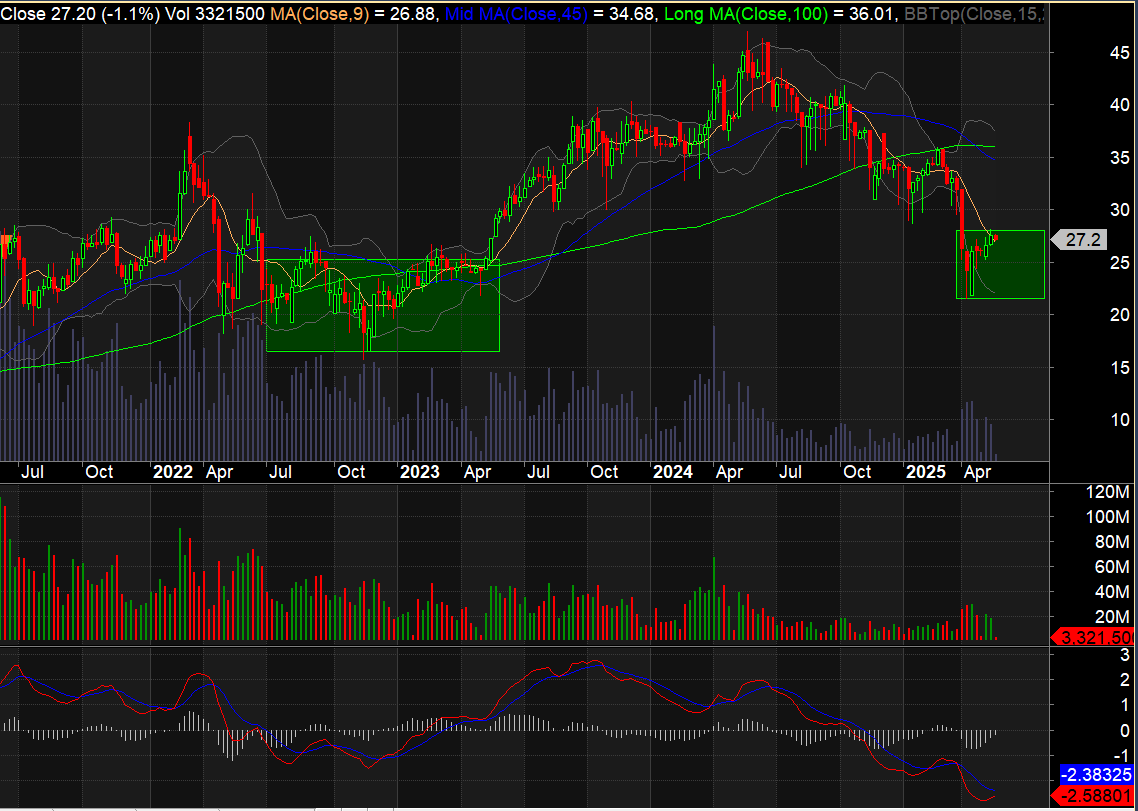Click the 2022 year label on time axis
The width and height of the screenshot is (1138, 811).
pyautogui.click(x=172, y=472)
